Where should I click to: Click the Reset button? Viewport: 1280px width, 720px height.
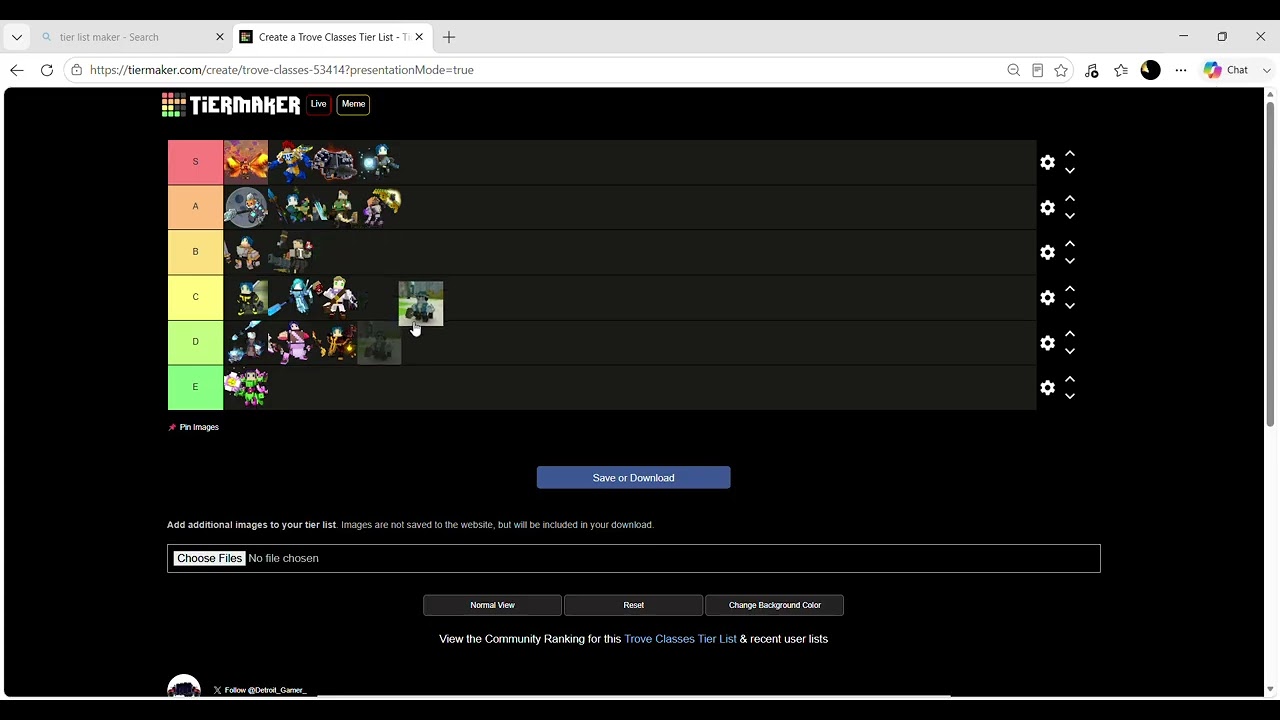633,605
